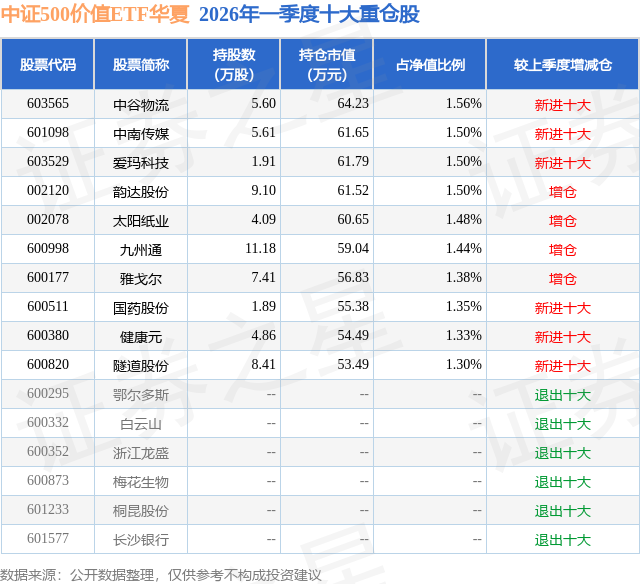Select stock code 600380
The width and height of the screenshot is (640, 584).
pos(48,335)
